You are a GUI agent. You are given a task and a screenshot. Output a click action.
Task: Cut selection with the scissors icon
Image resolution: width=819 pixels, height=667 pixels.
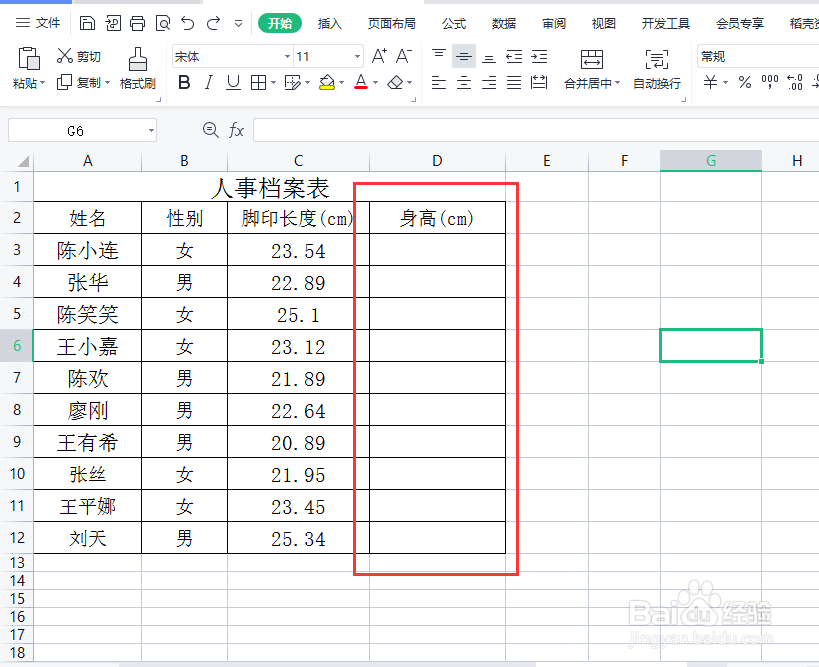tap(65, 56)
